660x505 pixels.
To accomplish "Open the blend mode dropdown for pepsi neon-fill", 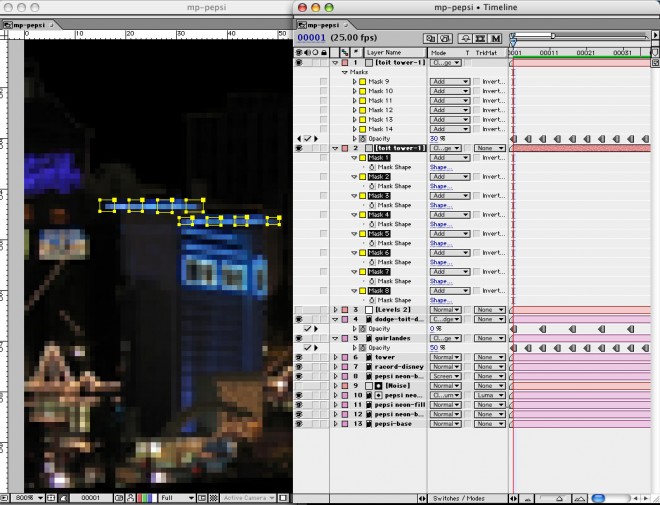I will [x=445, y=404].
